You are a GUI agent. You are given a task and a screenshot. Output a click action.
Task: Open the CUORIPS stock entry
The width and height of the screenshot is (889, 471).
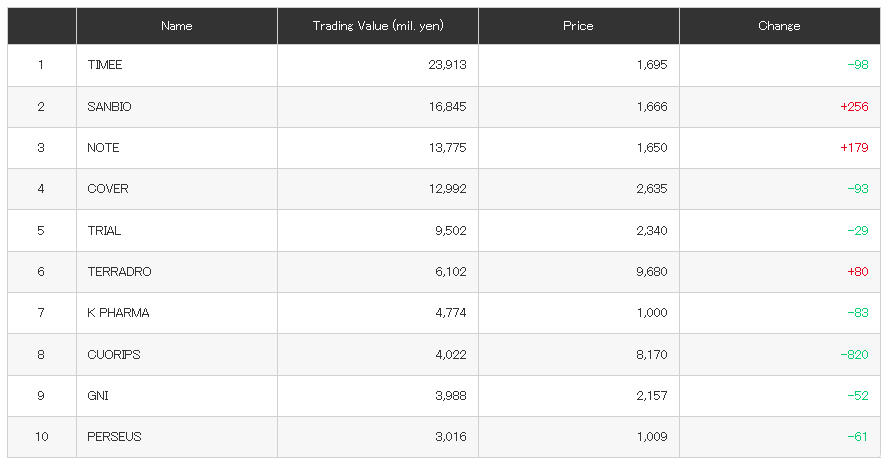(114, 355)
